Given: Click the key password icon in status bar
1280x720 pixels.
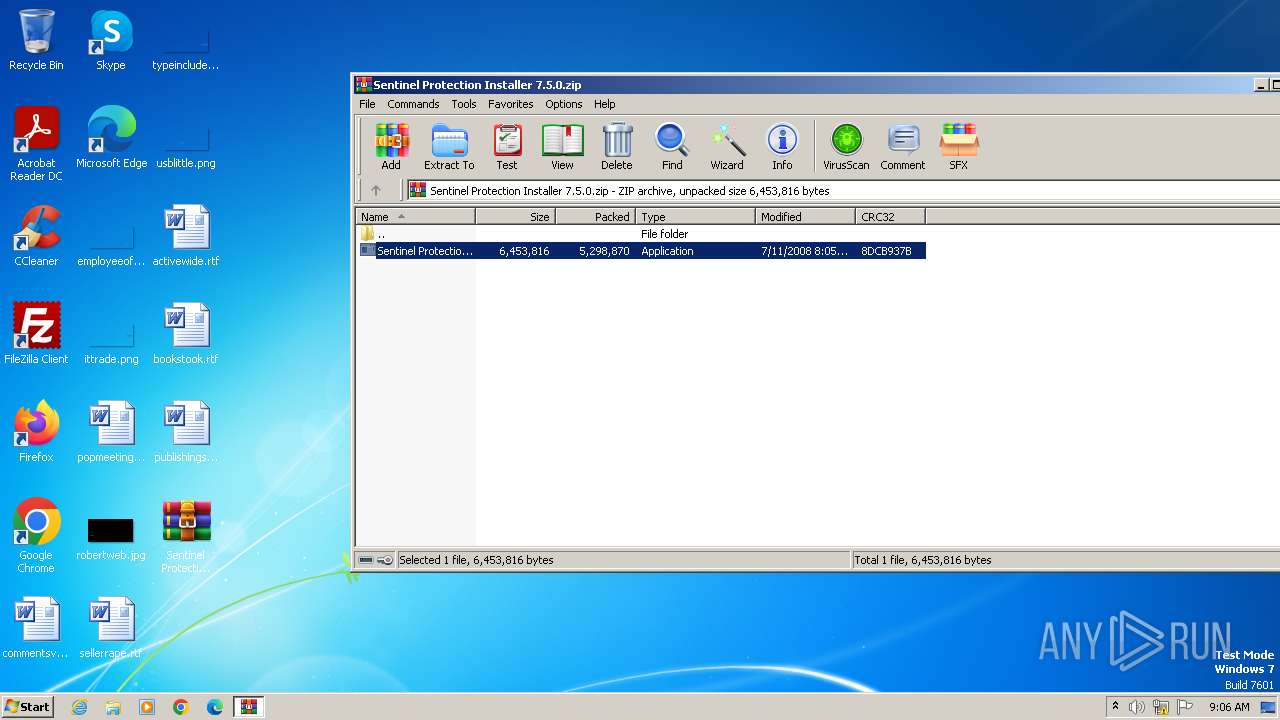Looking at the screenshot, I should [x=385, y=560].
